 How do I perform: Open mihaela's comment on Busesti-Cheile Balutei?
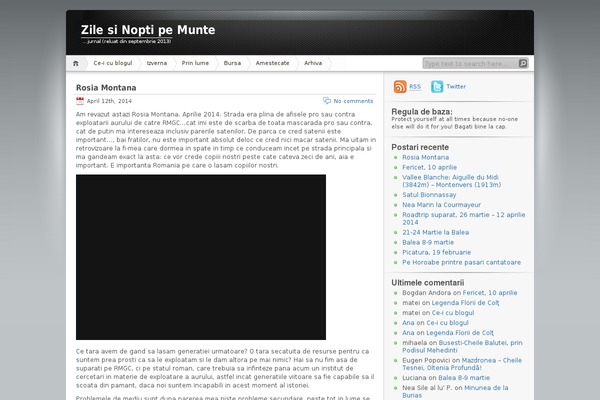click(462, 346)
